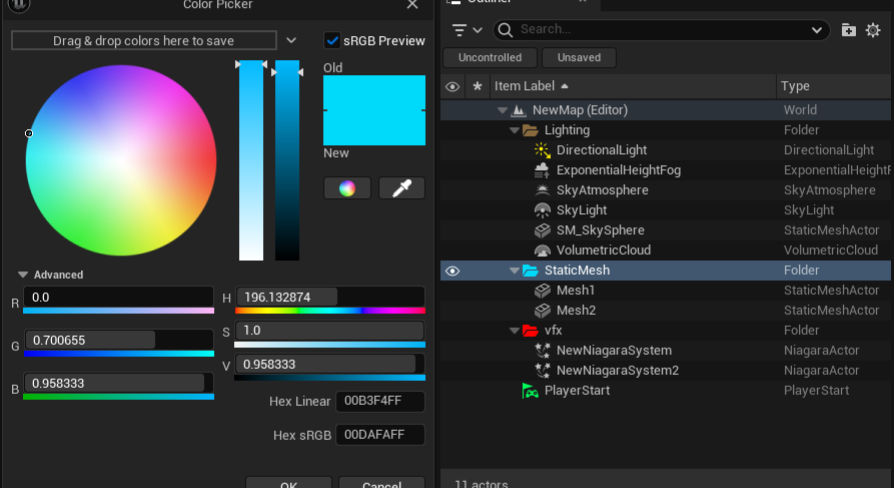
Task: Toggle the sRGB Preview checkbox
Action: [332, 40]
